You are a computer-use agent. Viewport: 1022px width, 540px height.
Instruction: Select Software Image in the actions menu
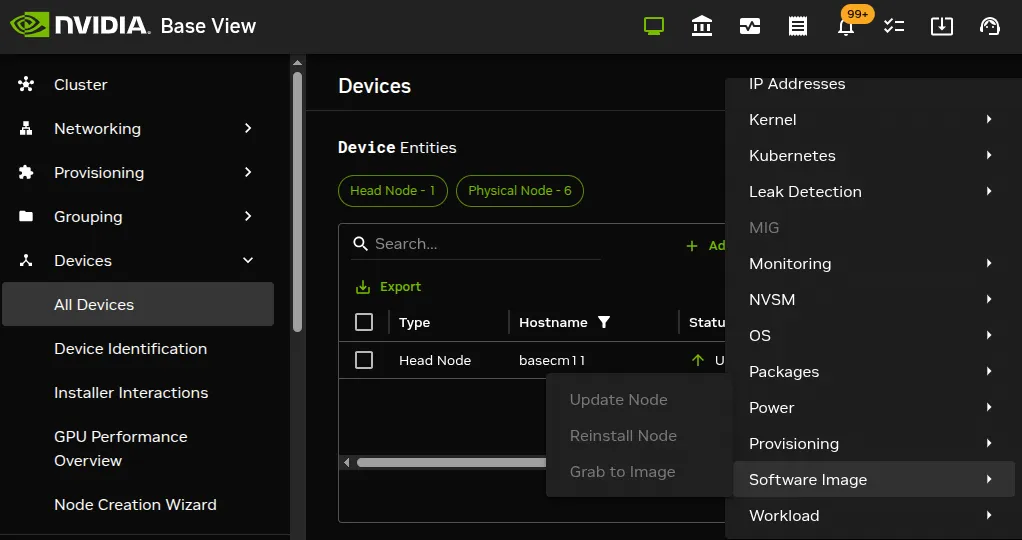point(873,479)
